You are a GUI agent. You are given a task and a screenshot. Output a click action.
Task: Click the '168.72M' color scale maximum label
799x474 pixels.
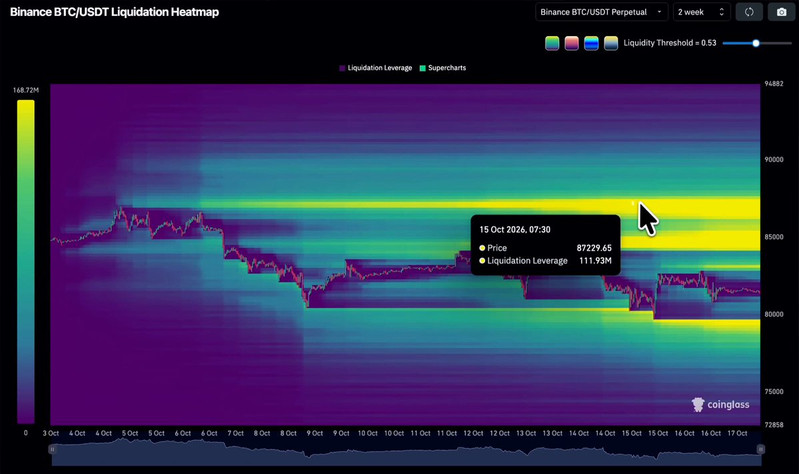tap(26, 90)
